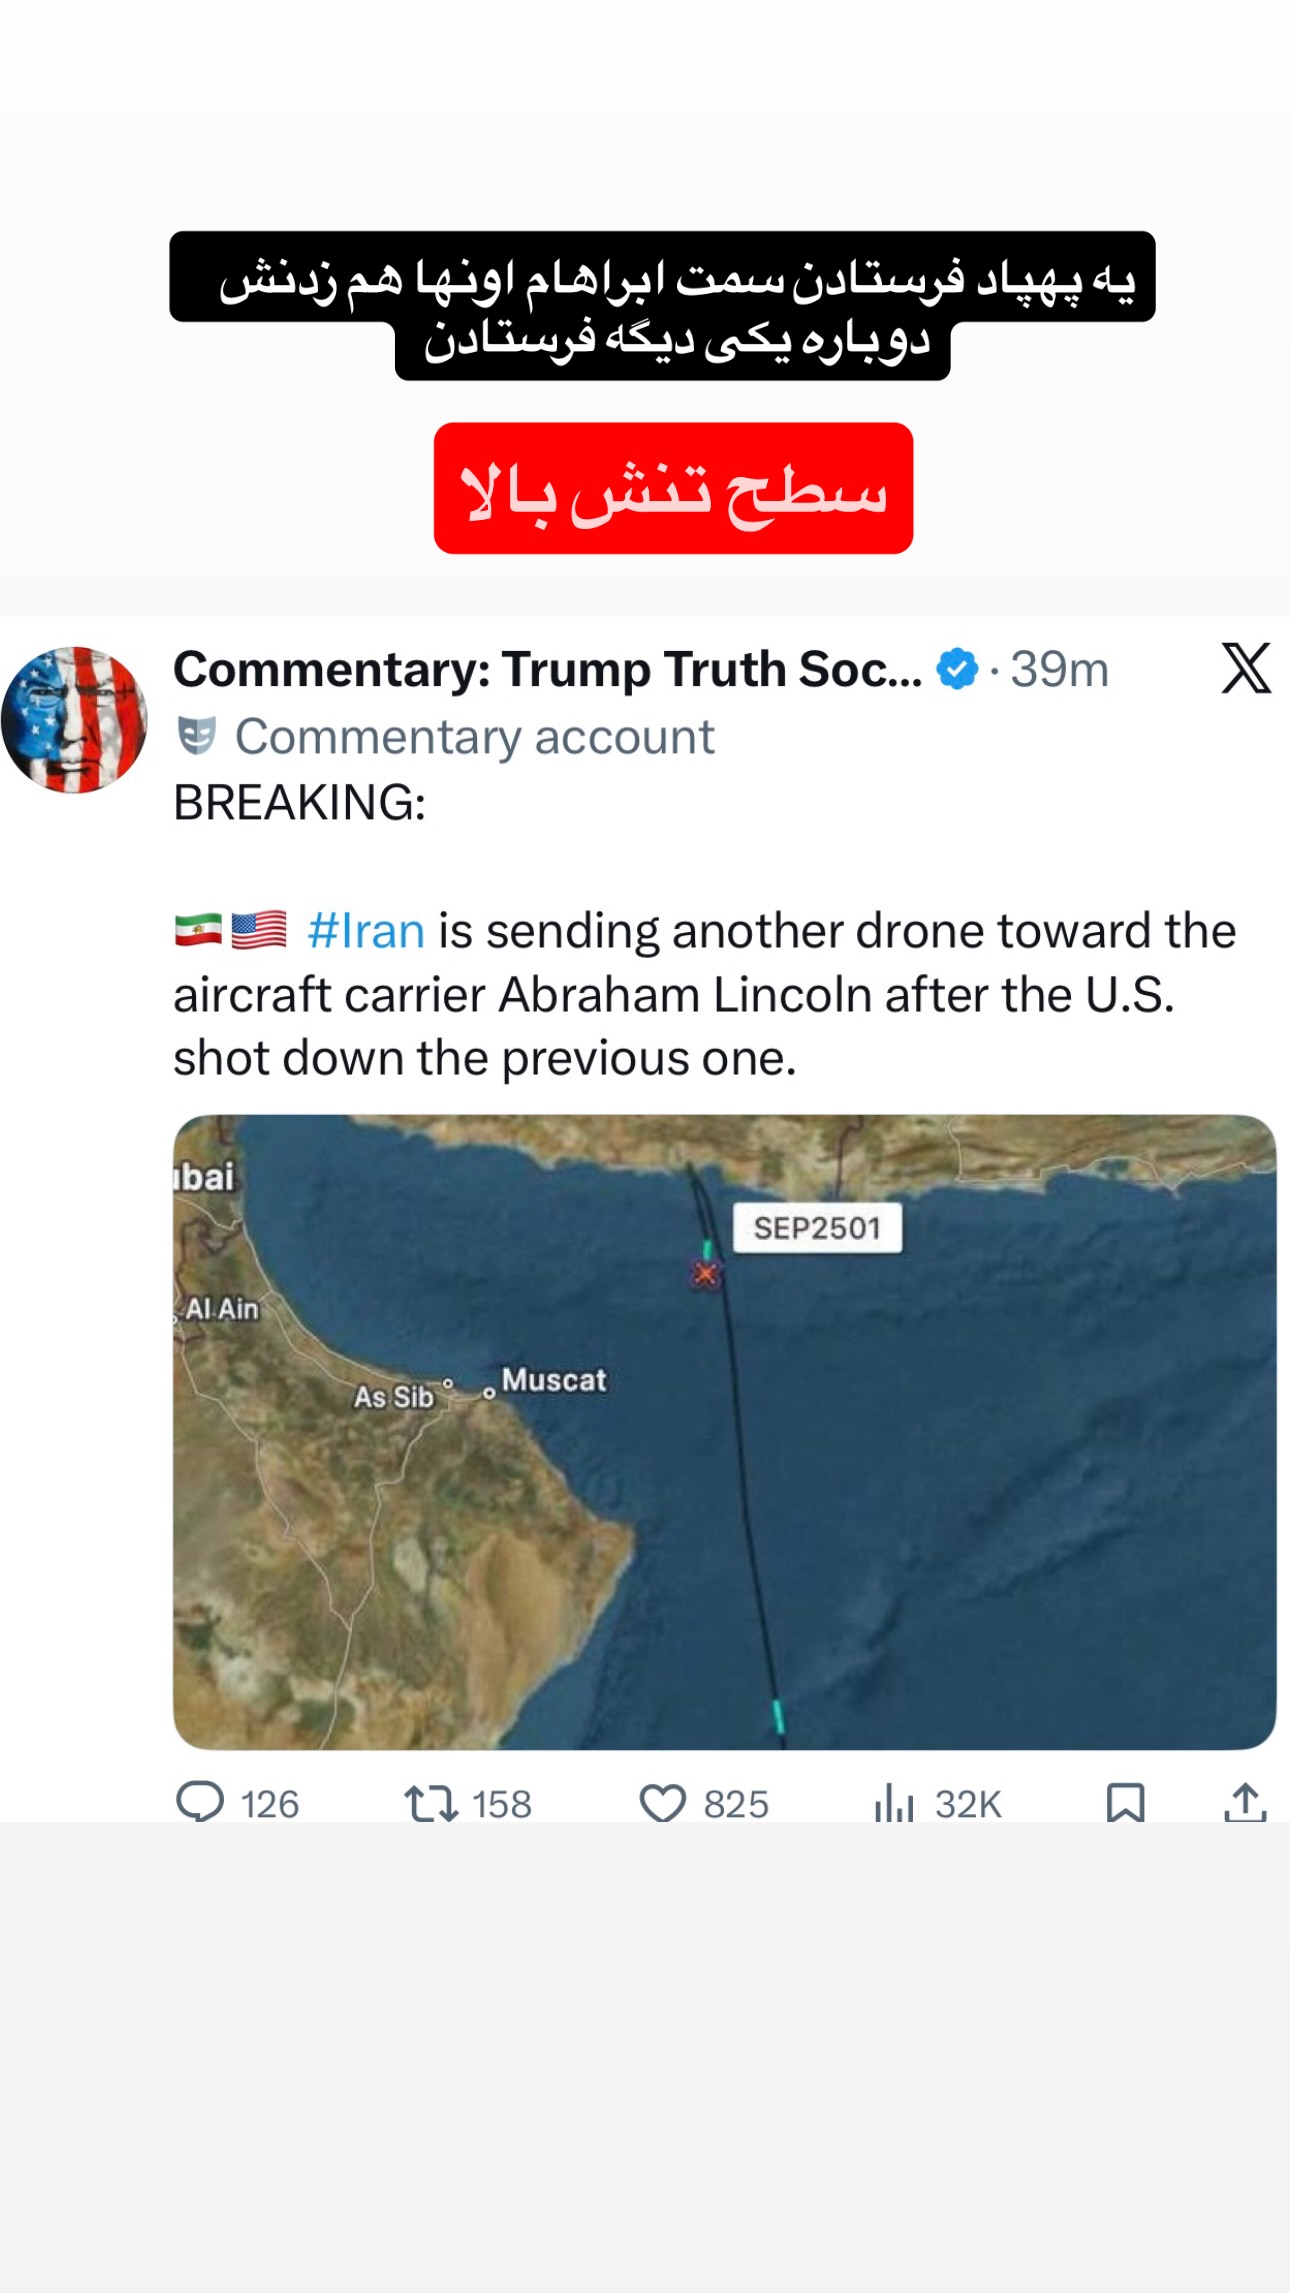Tap the black Persian caption text box
The height and width of the screenshot is (2293, 1290).
click(662, 305)
